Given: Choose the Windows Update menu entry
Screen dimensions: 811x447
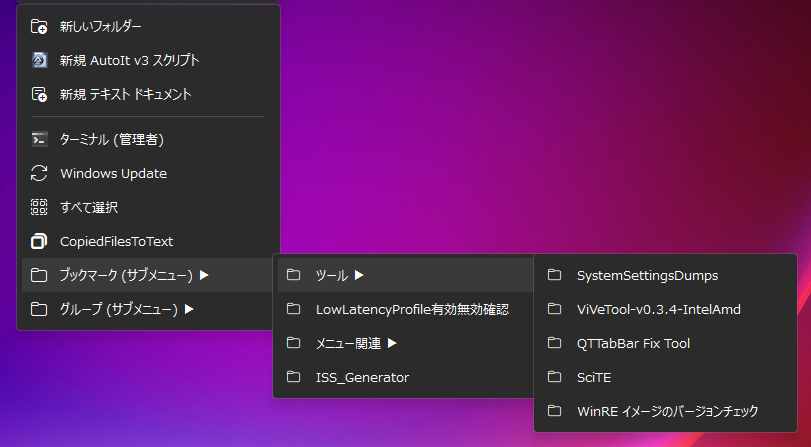Looking at the screenshot, I should tap(148, 173).
